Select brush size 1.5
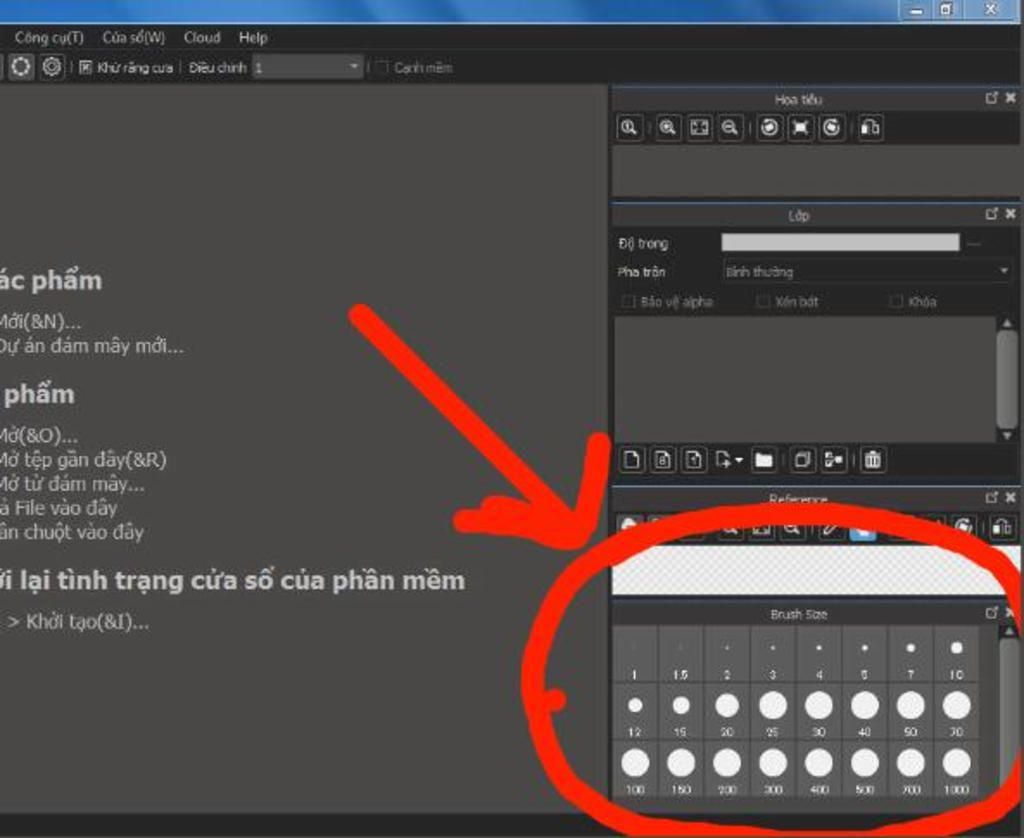The height and width of the screenshot is (838, 1024). click(x=680, y=655)
